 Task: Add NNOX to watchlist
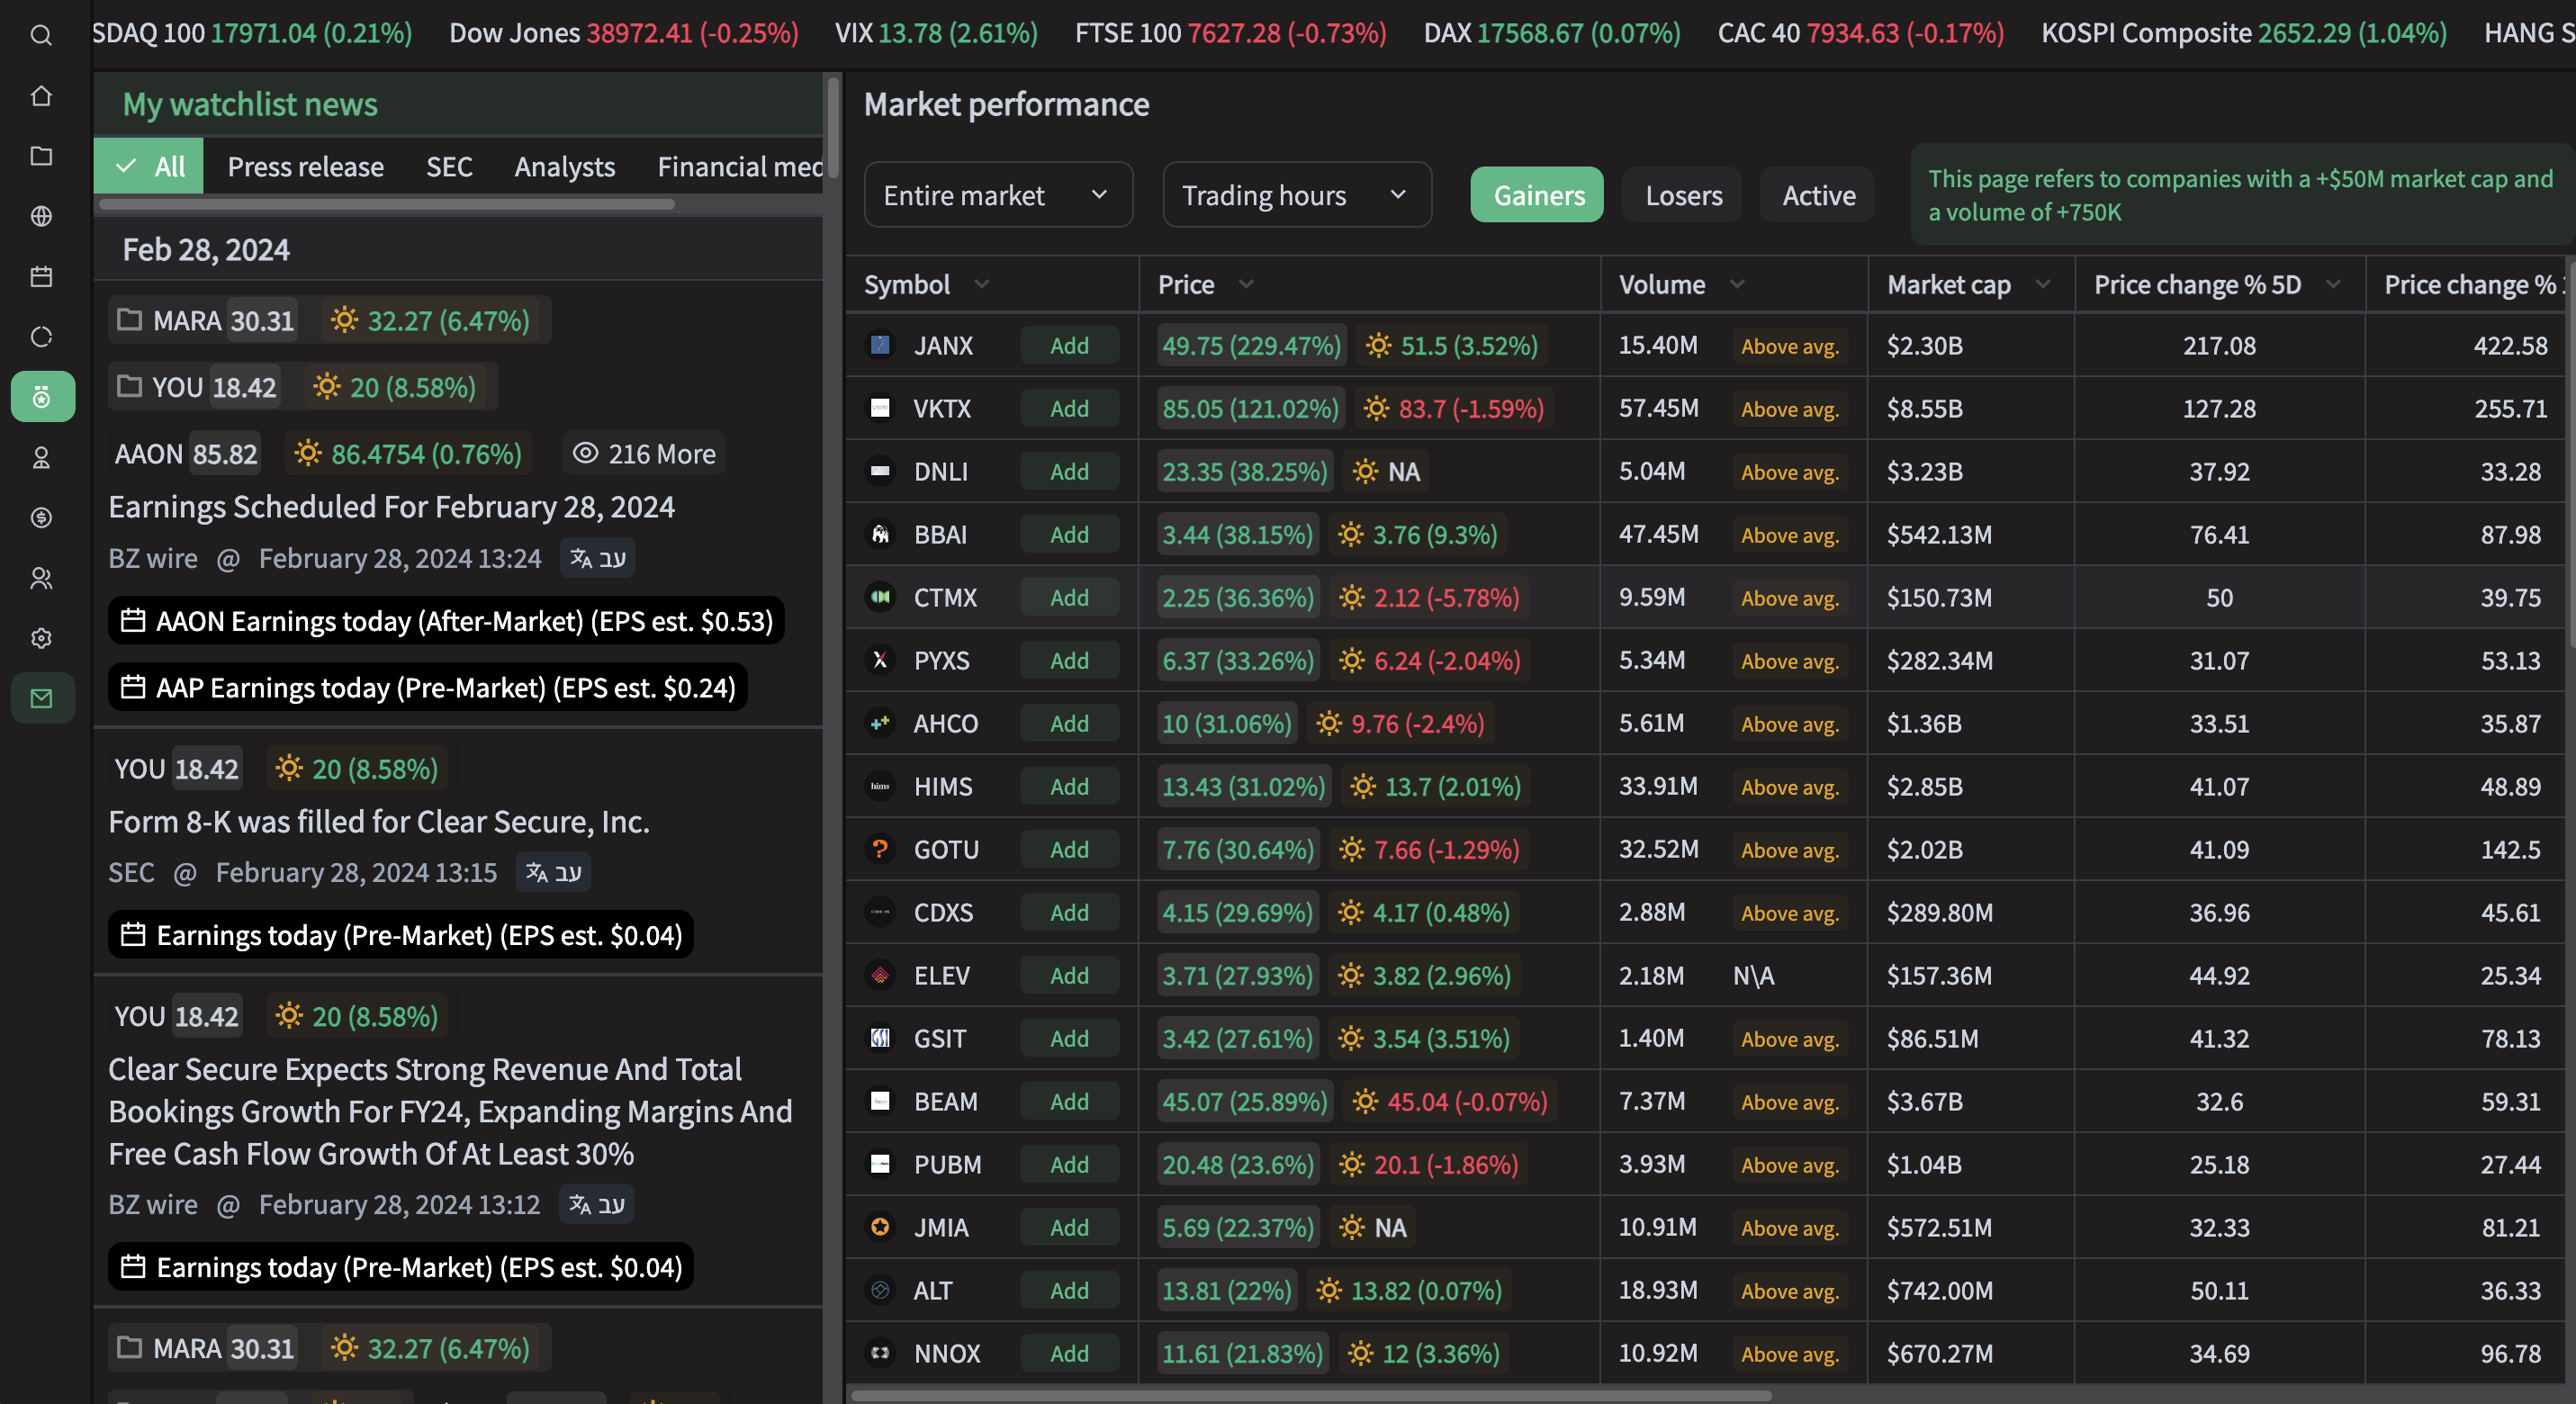tap(1069, 1353)
